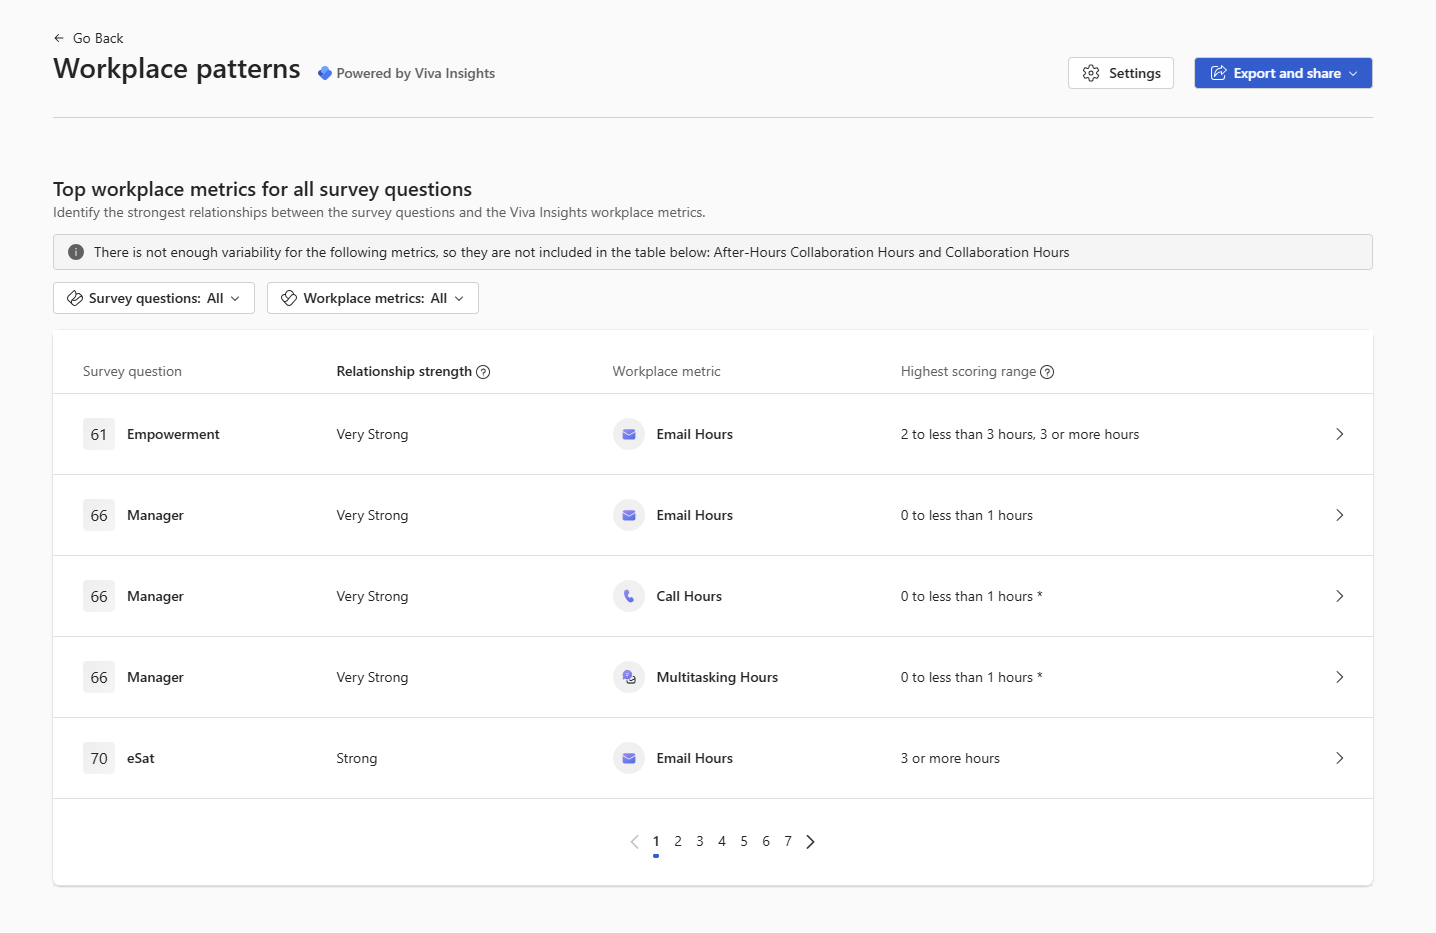Expand details for the Empowerment row
Screen dimensions: 1436x933
tap(1340, 434)
